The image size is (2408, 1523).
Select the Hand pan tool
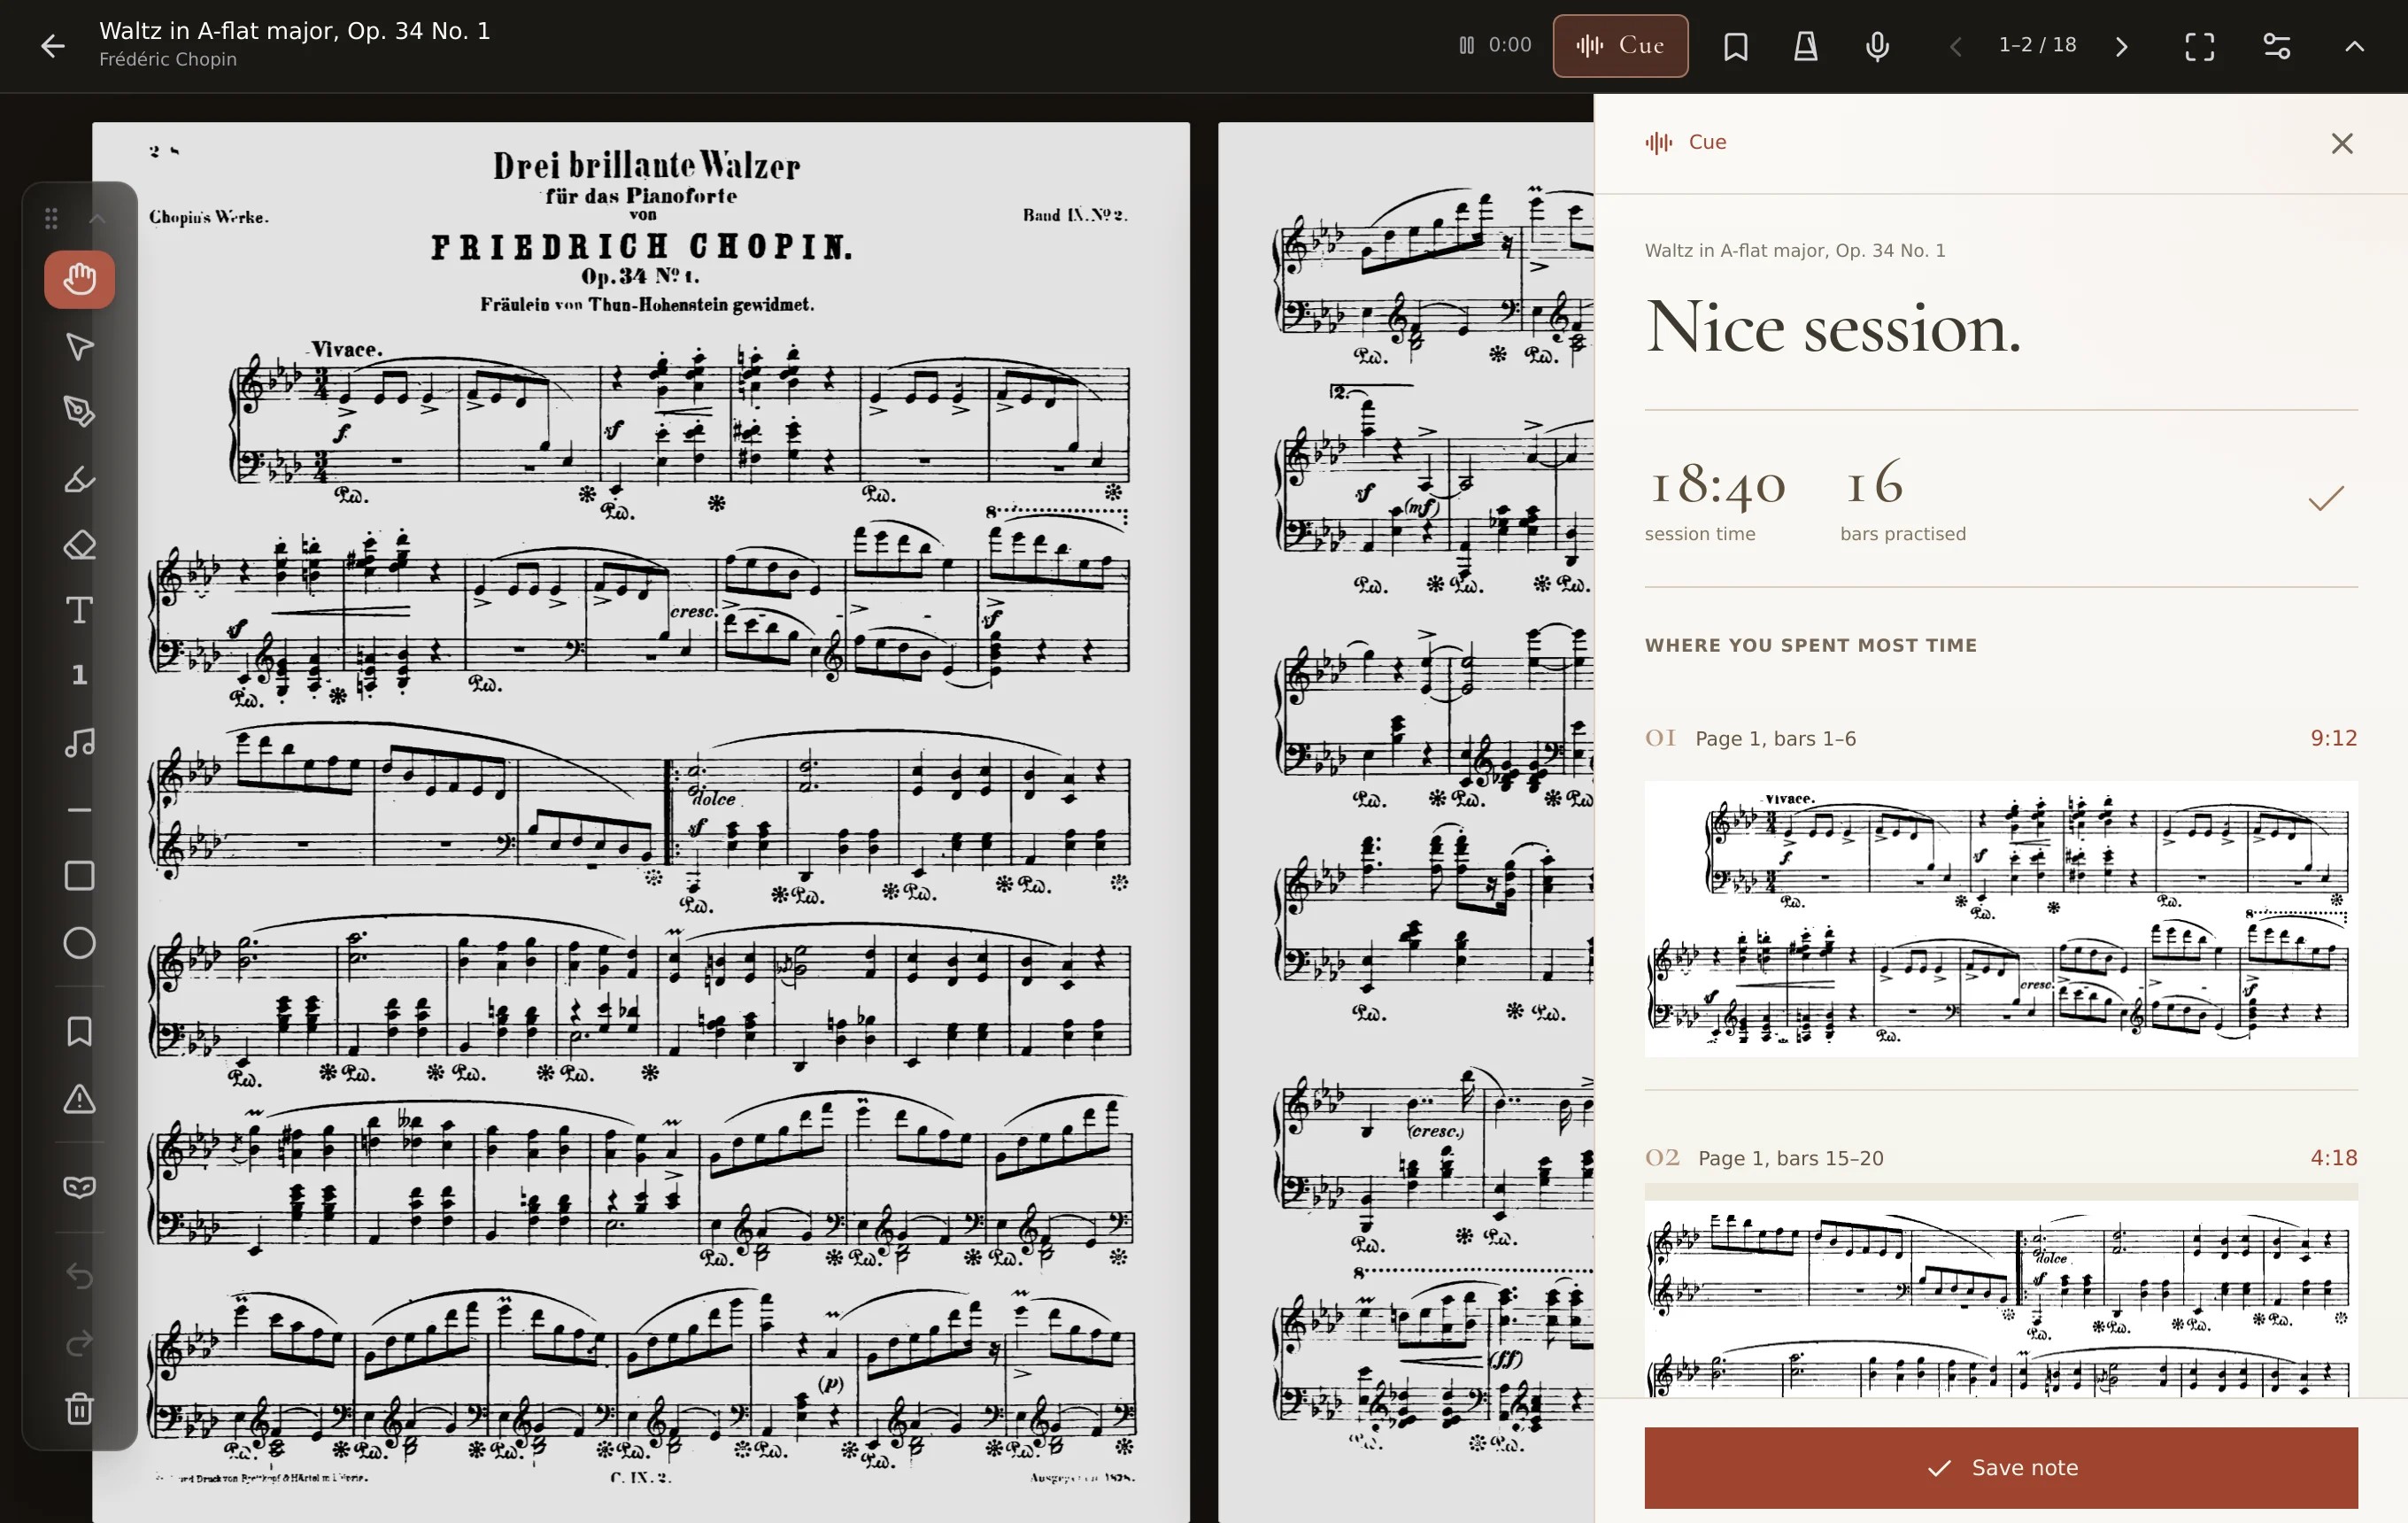[79, 279]
